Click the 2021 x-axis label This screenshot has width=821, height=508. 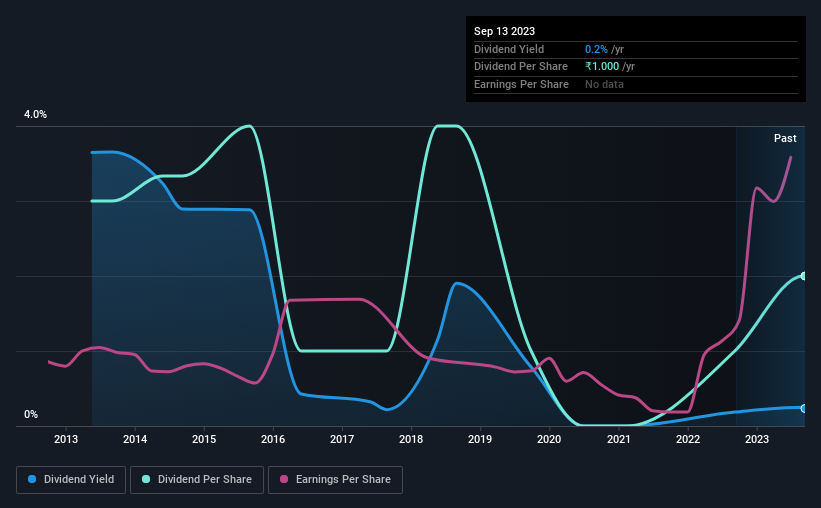[x=619, y=439]
